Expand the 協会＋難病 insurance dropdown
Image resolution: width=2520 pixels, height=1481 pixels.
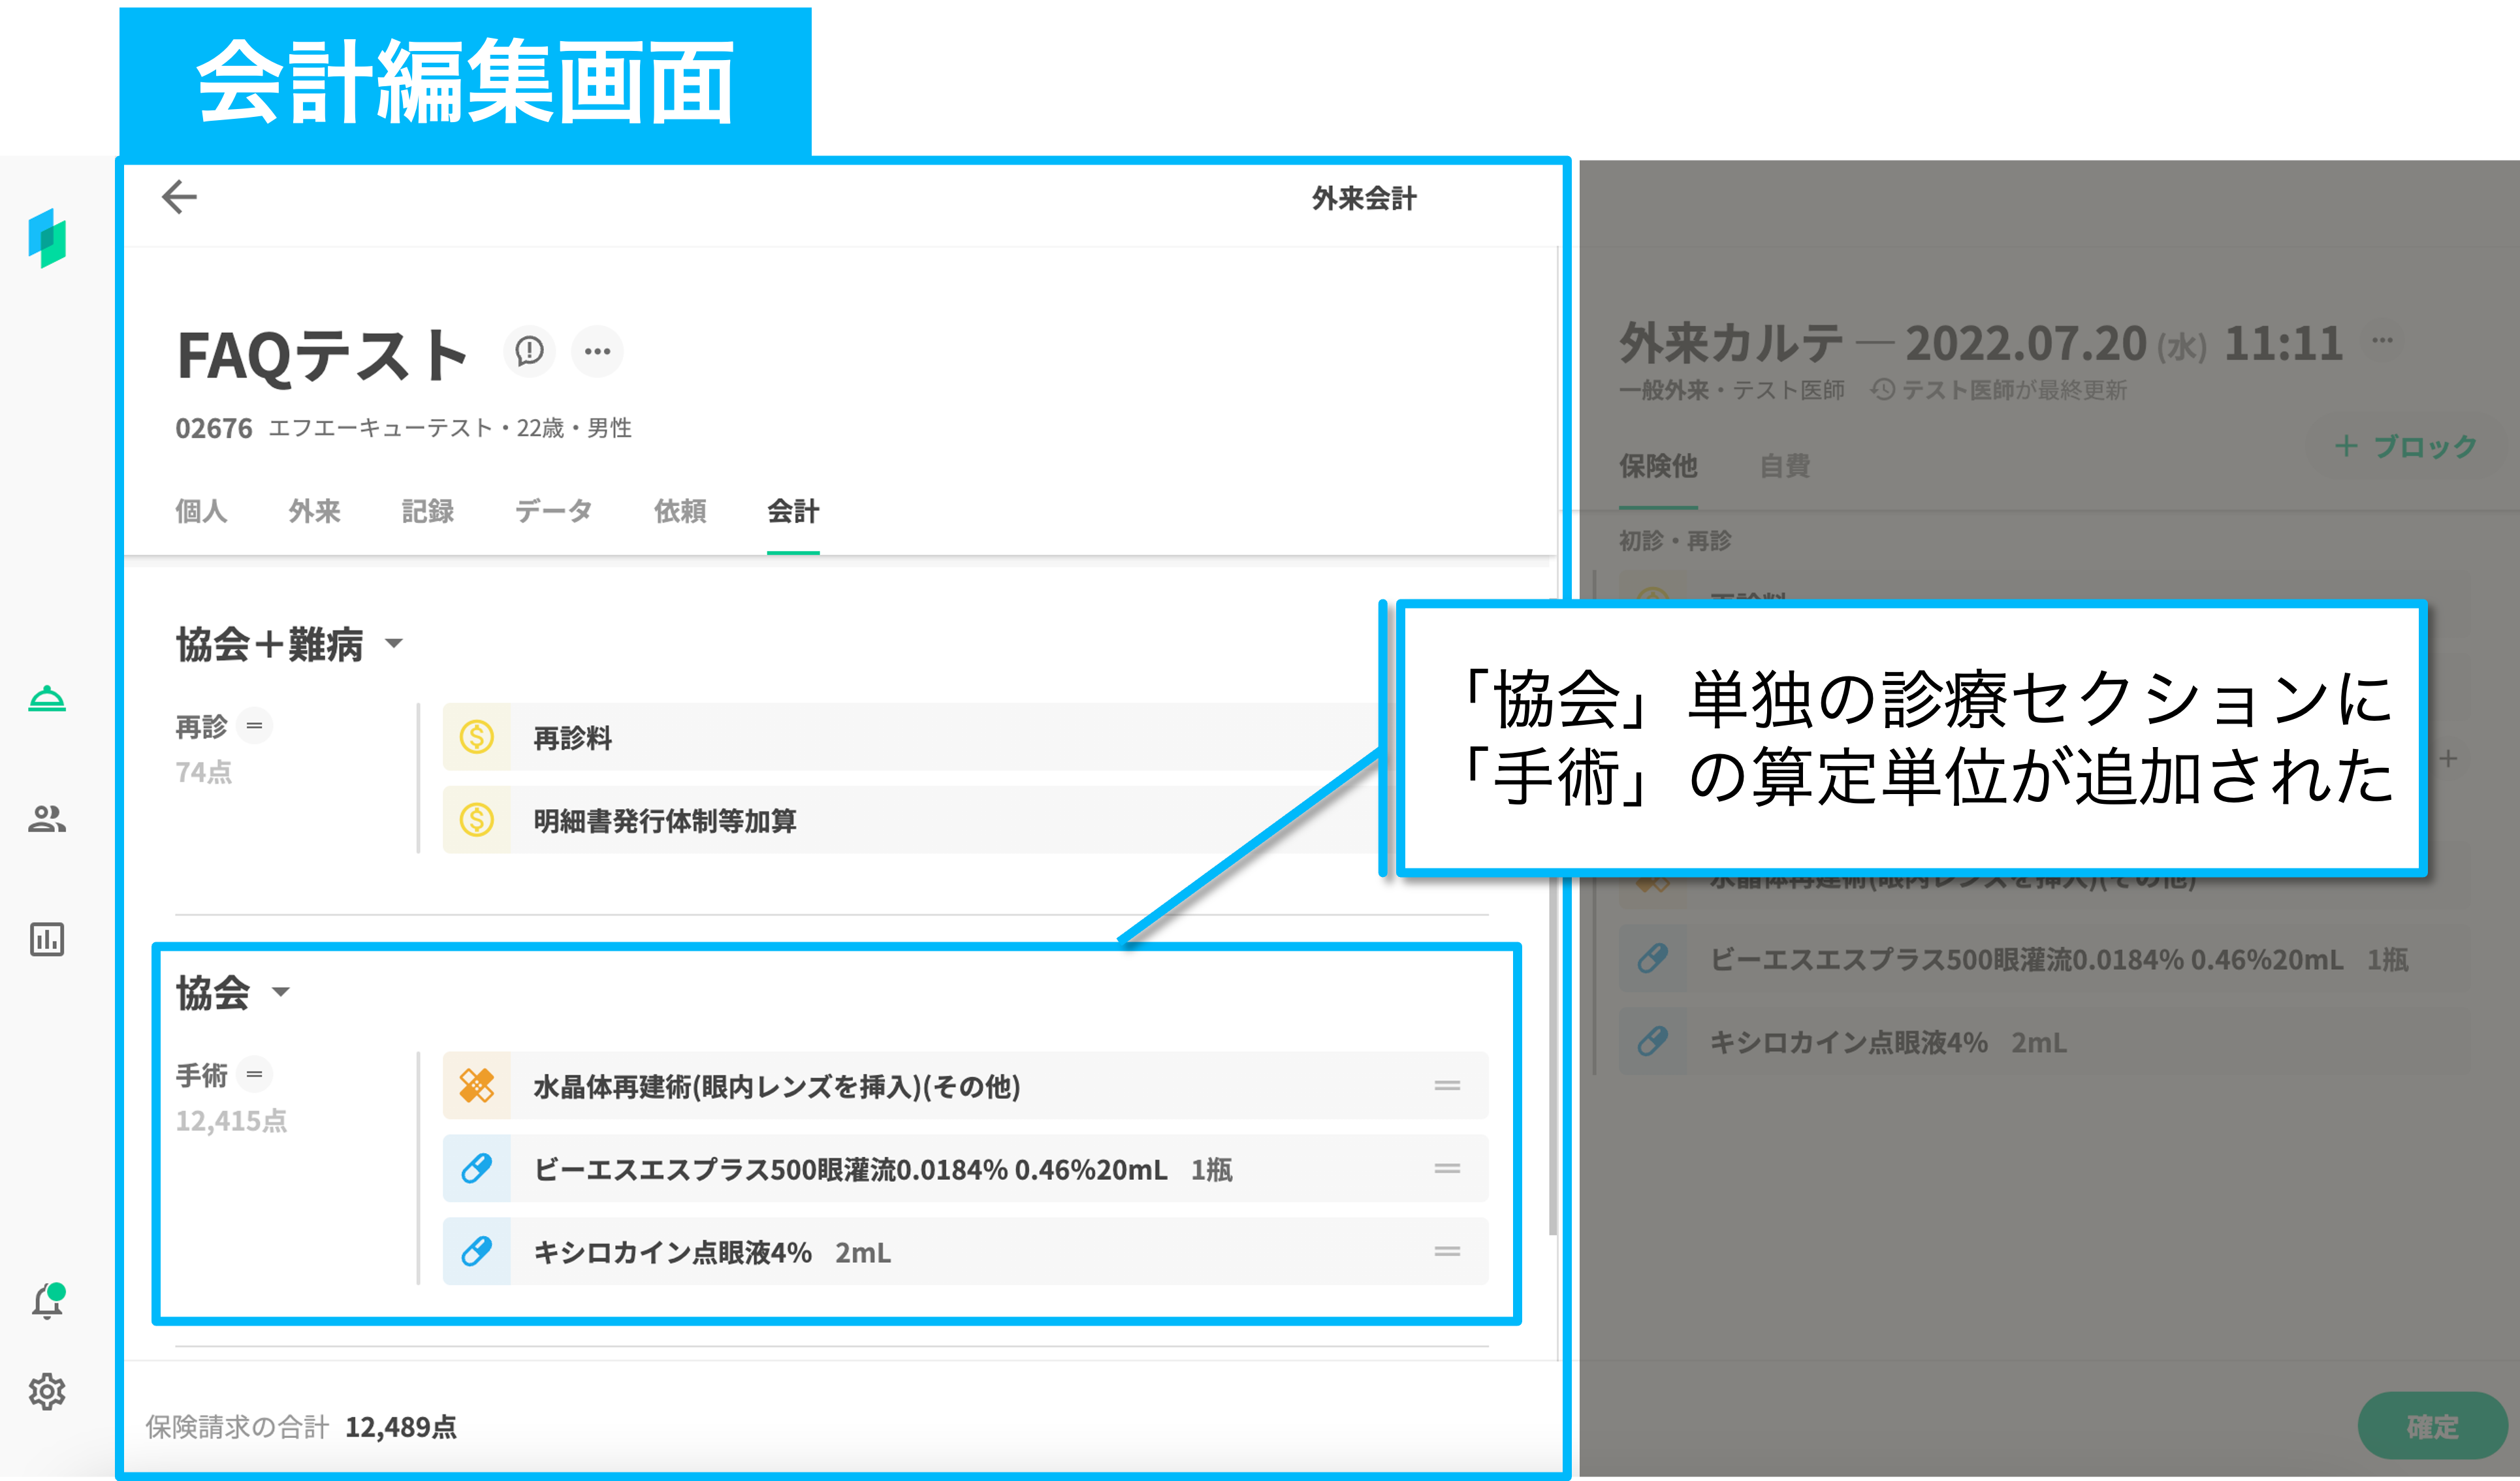point(394,643)
